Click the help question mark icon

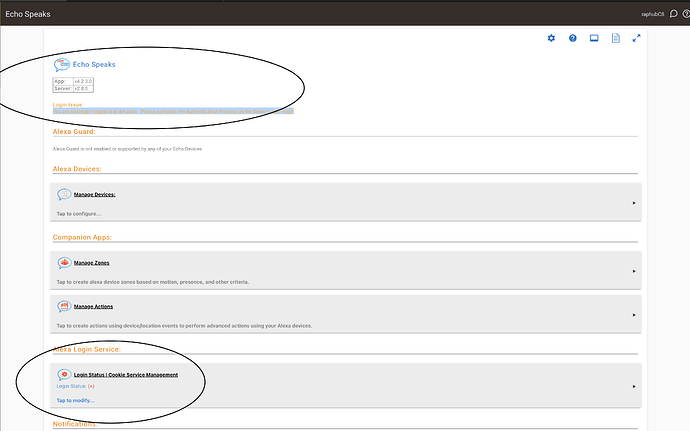pos(573,38)
